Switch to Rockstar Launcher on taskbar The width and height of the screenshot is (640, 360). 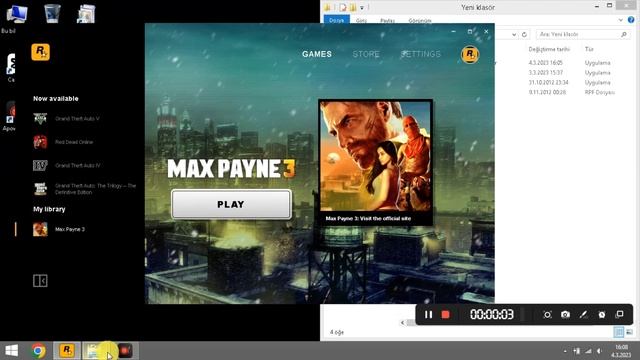(x=67, y=351)
